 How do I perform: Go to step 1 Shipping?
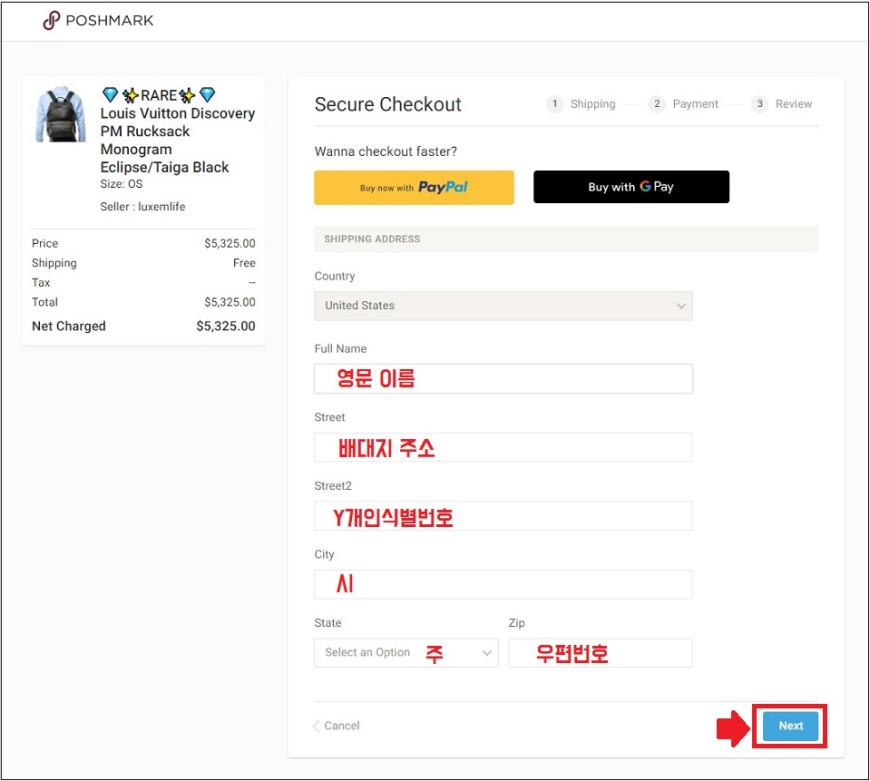point(581,104)
